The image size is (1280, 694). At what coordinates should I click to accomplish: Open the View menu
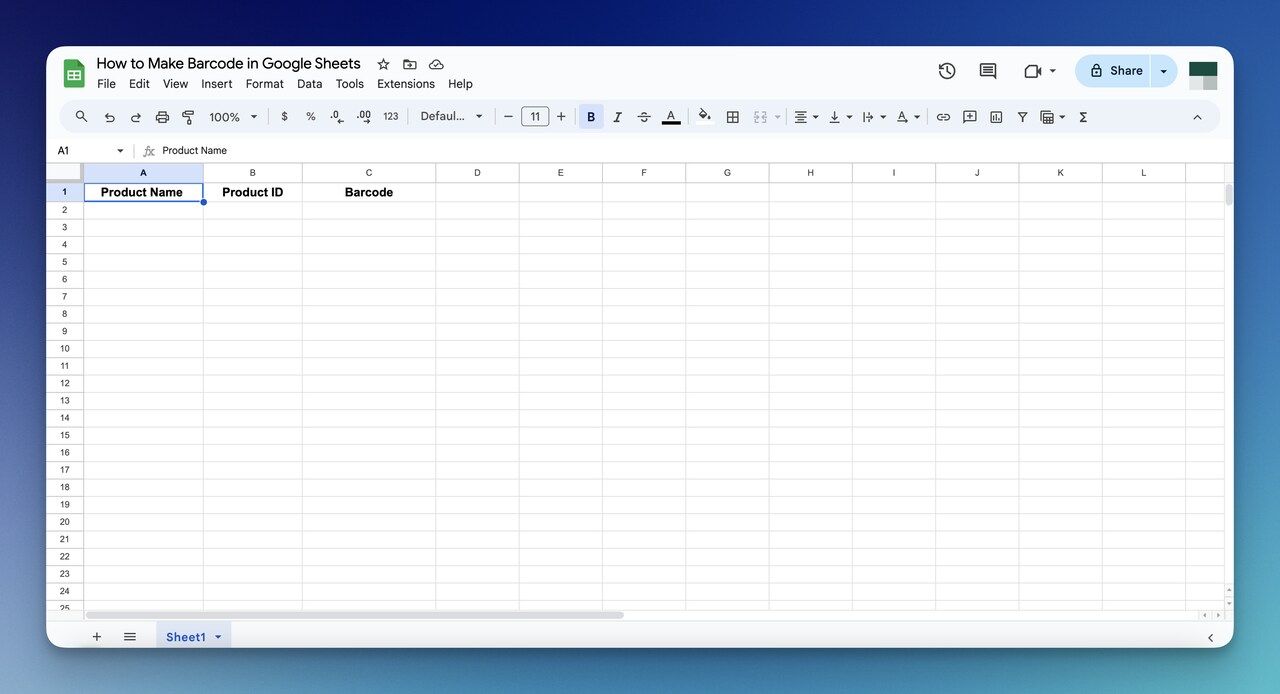(x=176, y=84)
